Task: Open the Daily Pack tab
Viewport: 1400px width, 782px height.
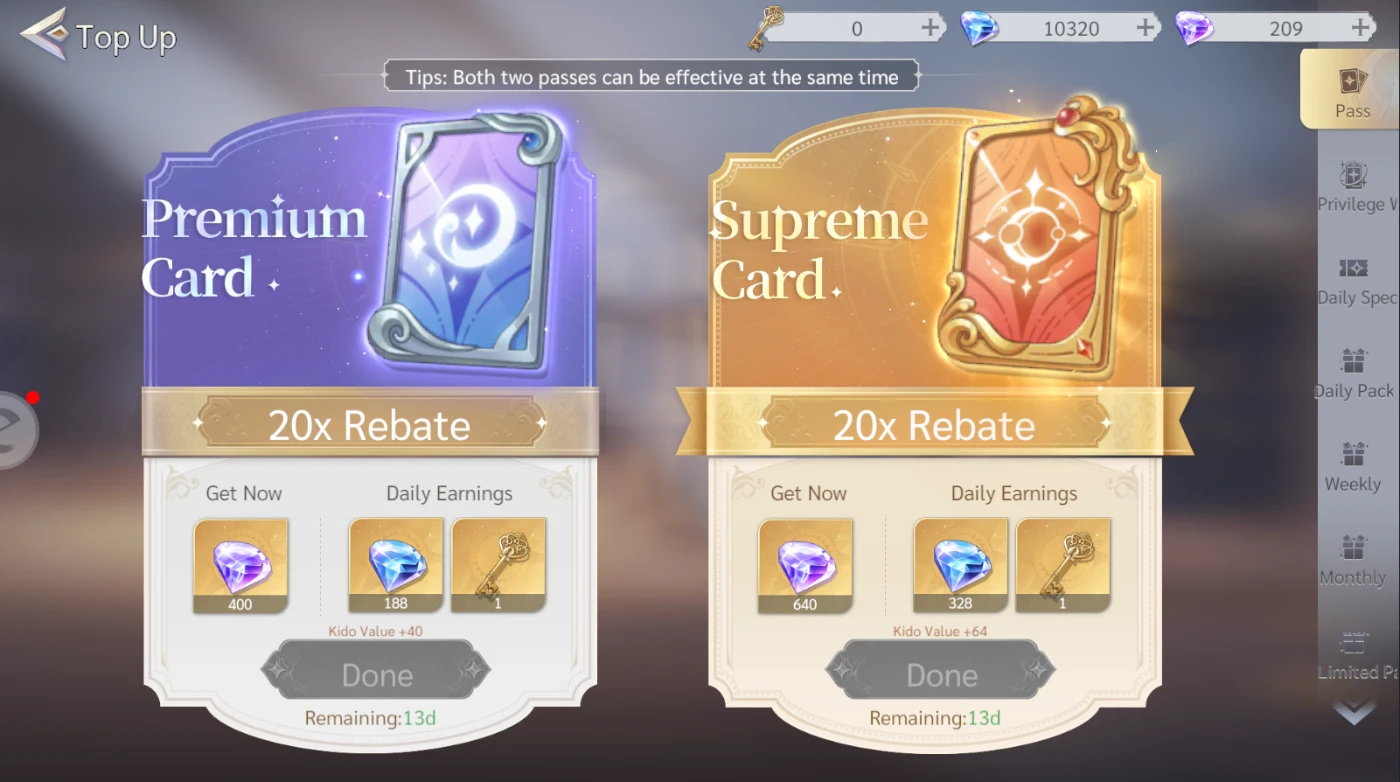Action: coord(1354,374)
